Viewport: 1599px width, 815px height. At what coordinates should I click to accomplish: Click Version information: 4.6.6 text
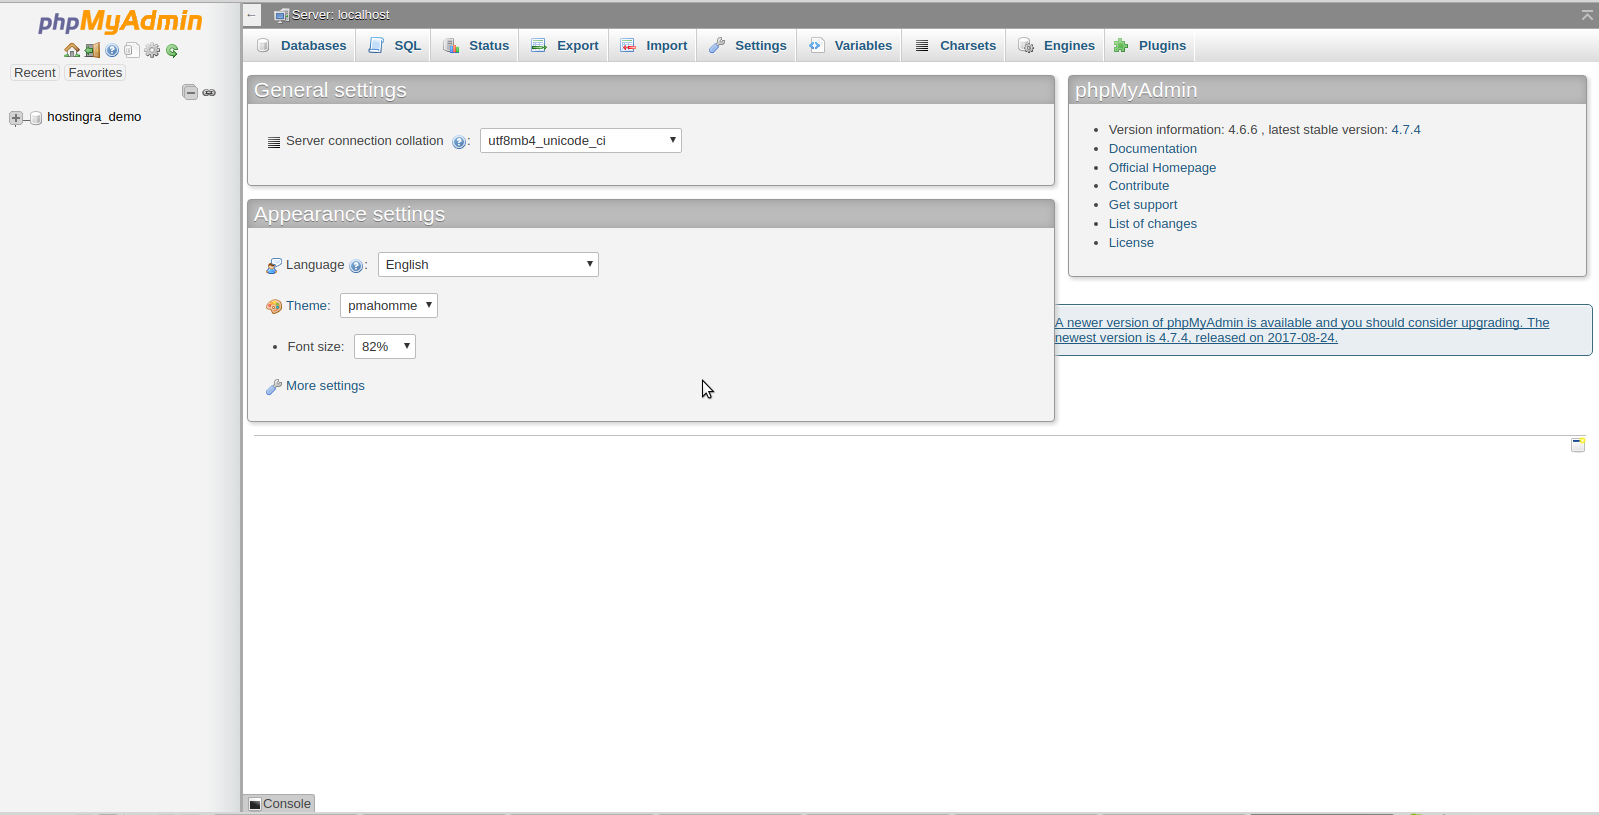coord(1183,130)
